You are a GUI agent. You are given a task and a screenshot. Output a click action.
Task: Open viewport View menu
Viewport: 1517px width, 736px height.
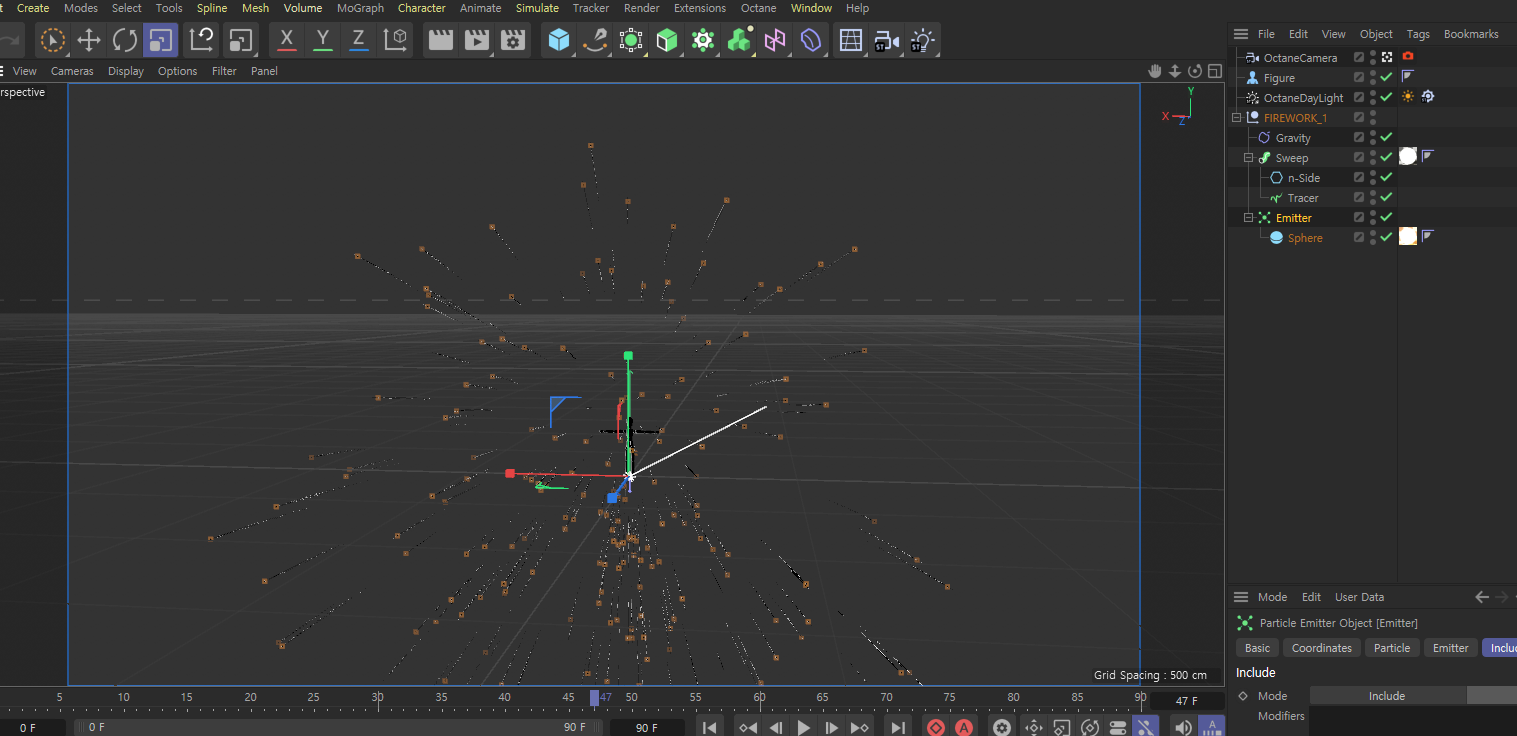coord(25,71)
